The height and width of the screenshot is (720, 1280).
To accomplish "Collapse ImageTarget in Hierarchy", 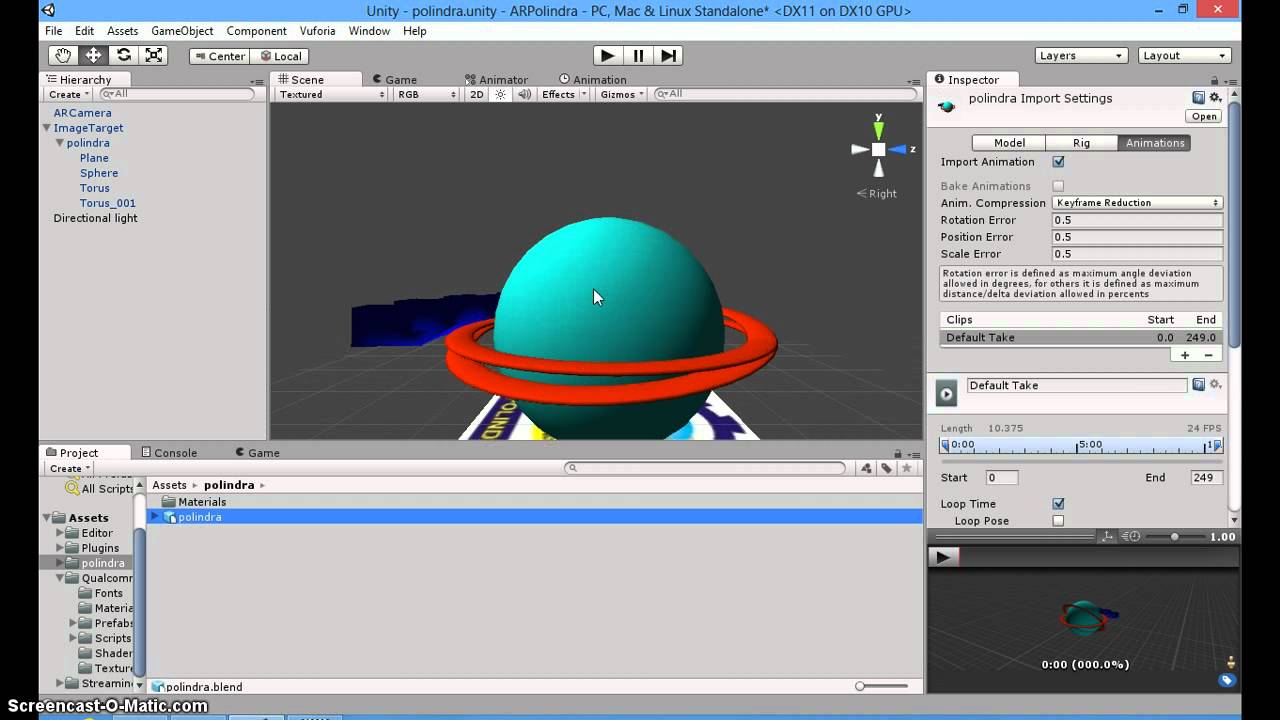I will coord(46,128).
